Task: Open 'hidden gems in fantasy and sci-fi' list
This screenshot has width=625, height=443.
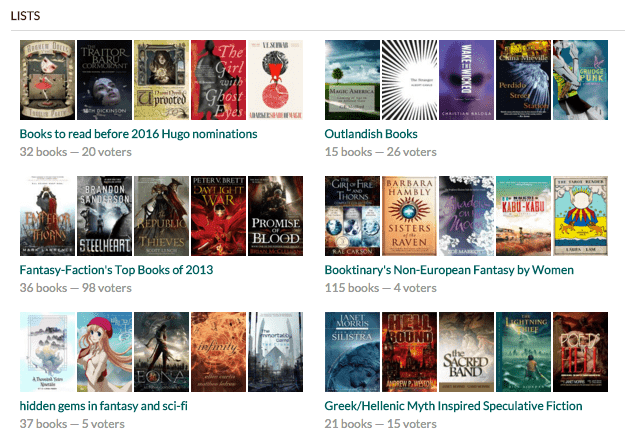Action: [104, 406]
